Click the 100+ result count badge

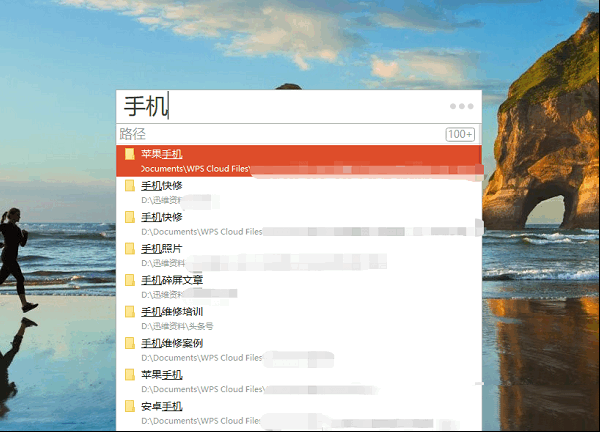460,134
